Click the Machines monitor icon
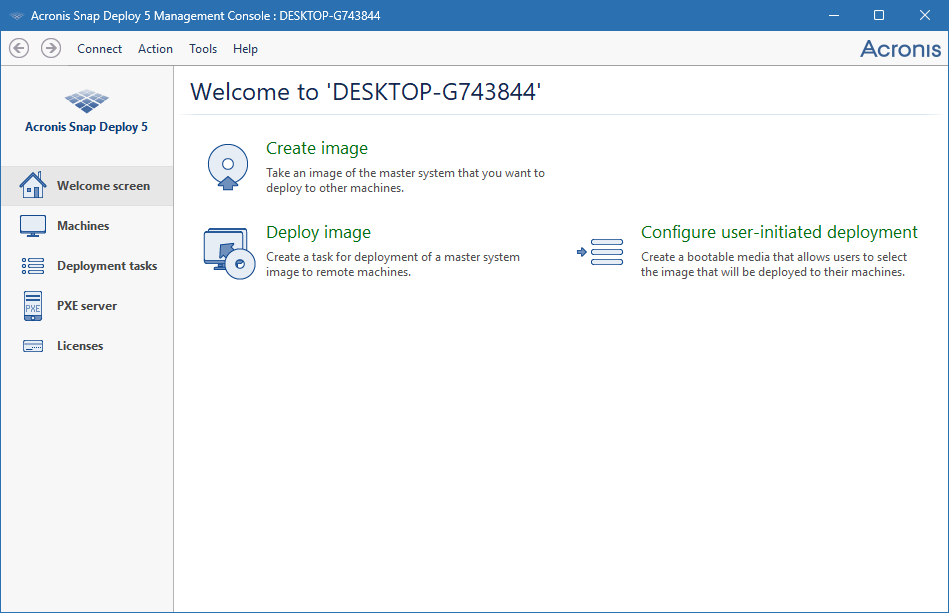 [x=33, y=226]
